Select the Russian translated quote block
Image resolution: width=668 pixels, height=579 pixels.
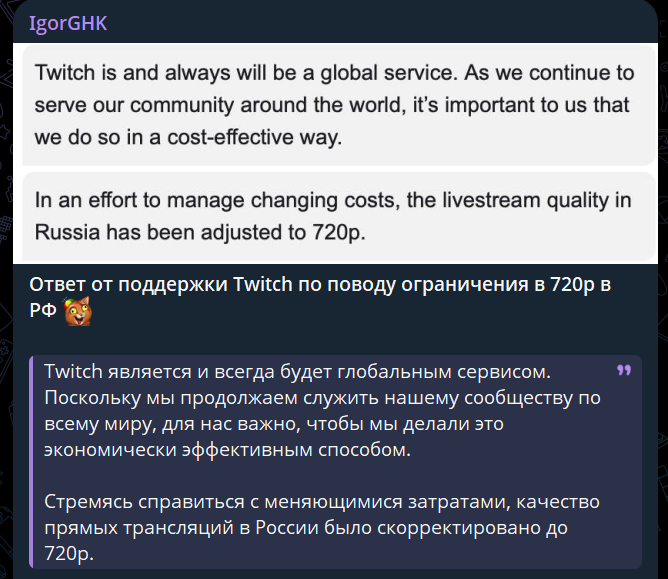335,462
